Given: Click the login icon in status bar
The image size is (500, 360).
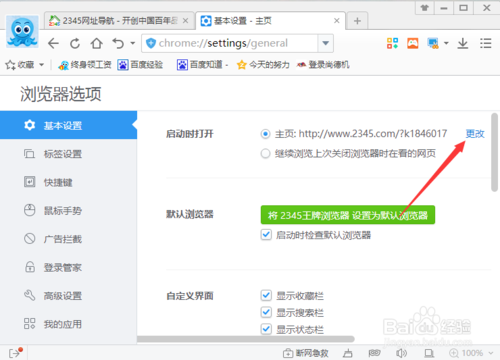Looking at the screenshot, I should click(x=16, y=352).
